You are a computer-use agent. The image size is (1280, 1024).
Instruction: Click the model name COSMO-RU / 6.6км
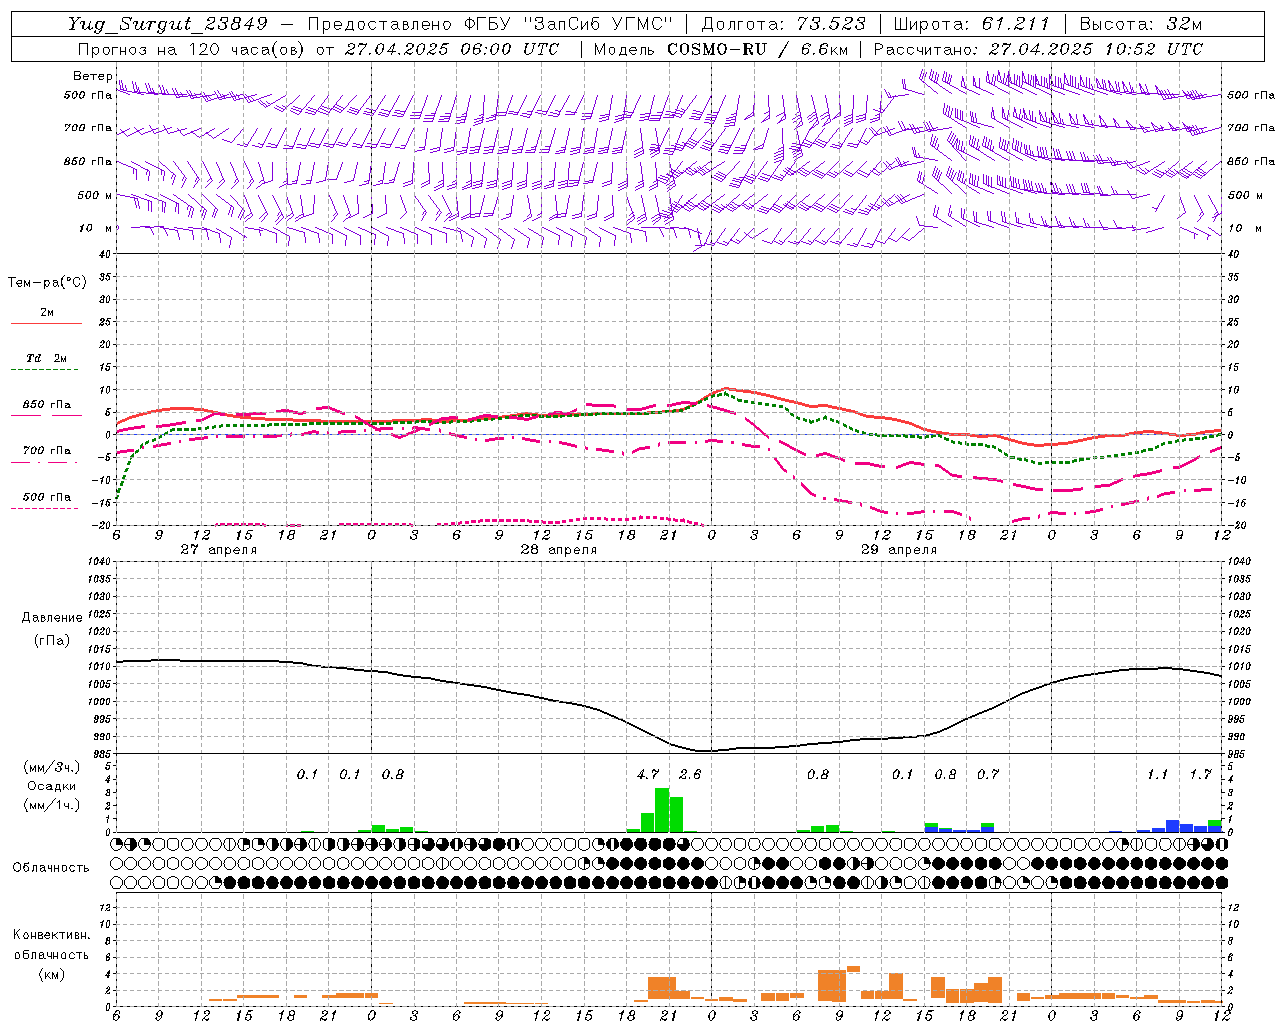[757, 49]
